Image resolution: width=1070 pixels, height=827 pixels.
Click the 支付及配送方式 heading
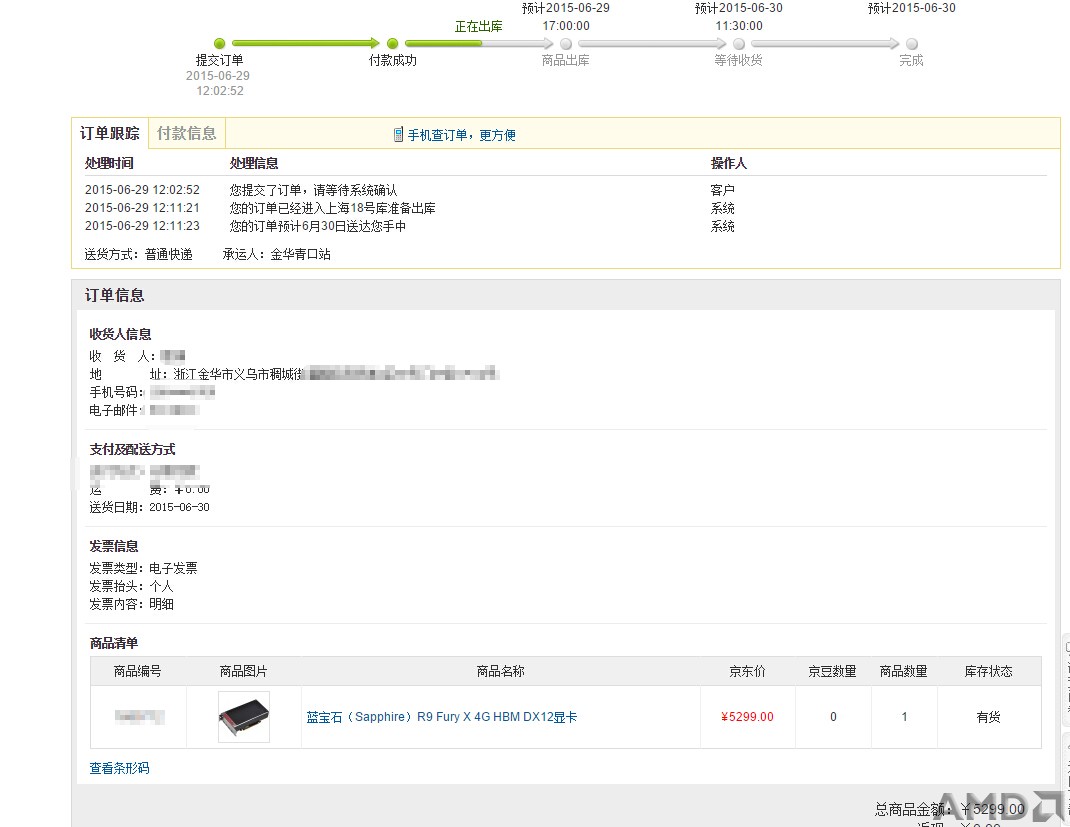132,450
